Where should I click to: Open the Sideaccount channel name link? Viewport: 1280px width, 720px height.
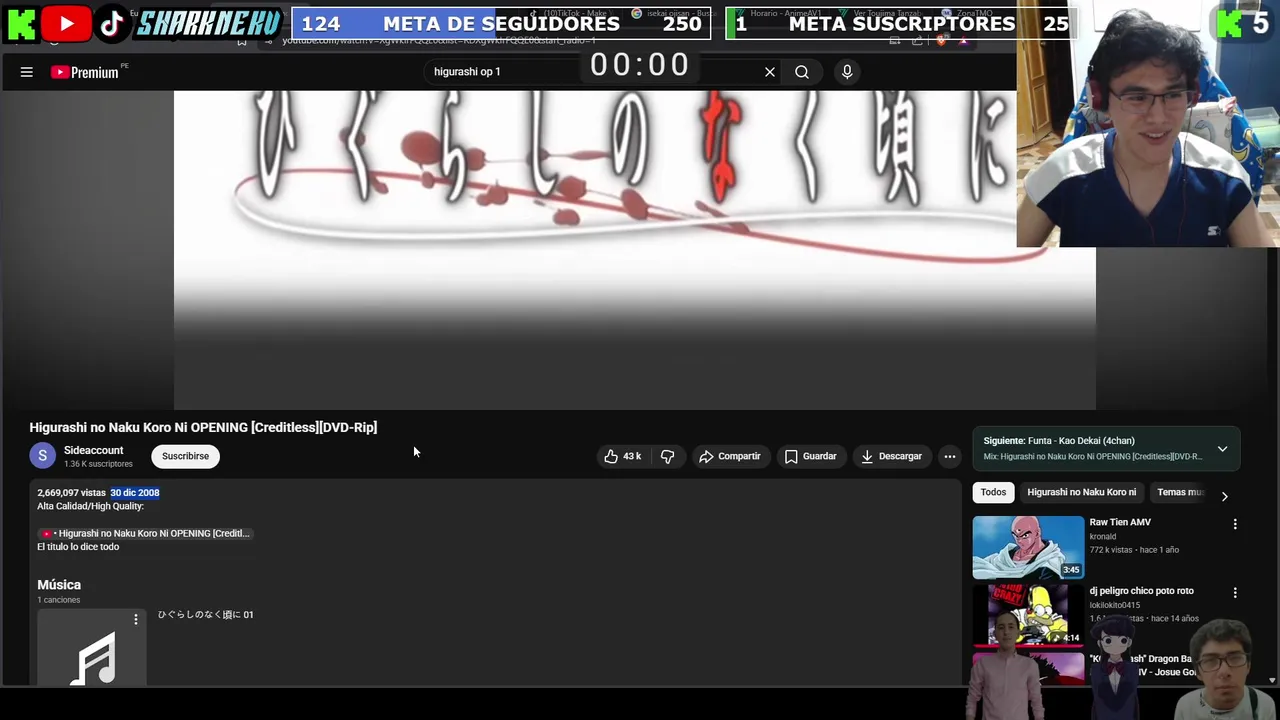coord(94,451)
